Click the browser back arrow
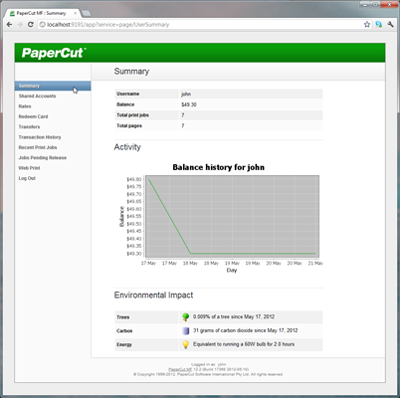The image size is (400, 398). [9, 24]
